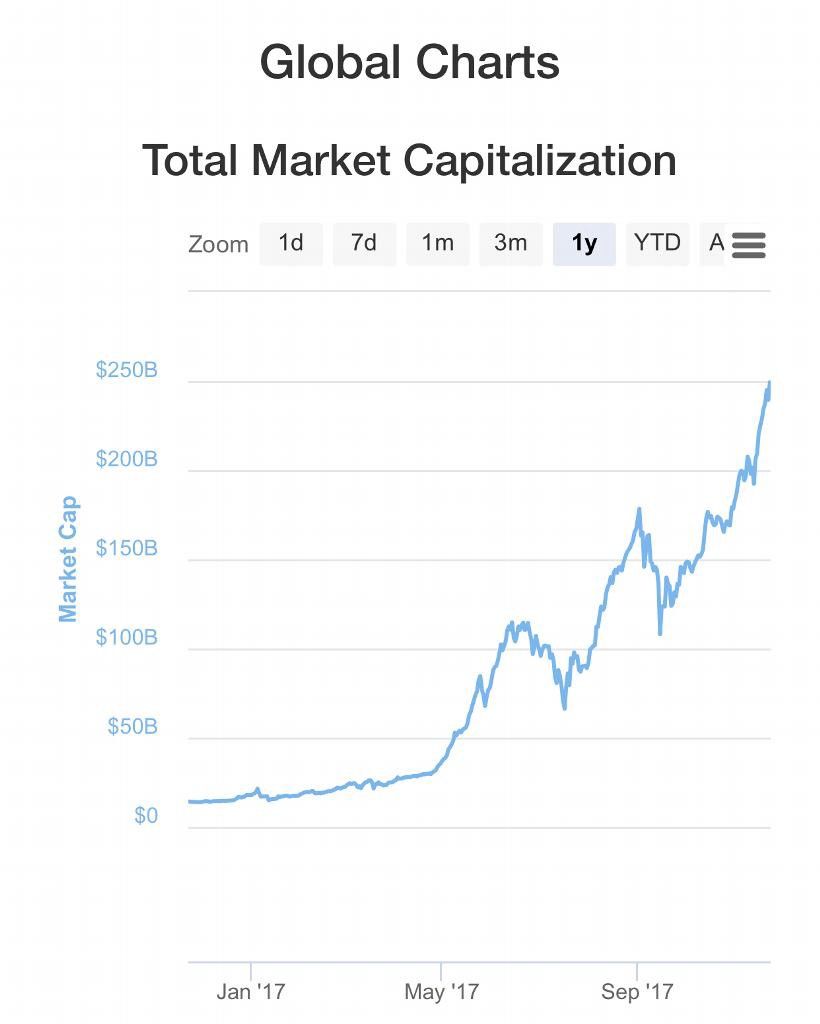Click the Sep '17 date label
This screenshot has width=820, height=1024.
(637, 992)
